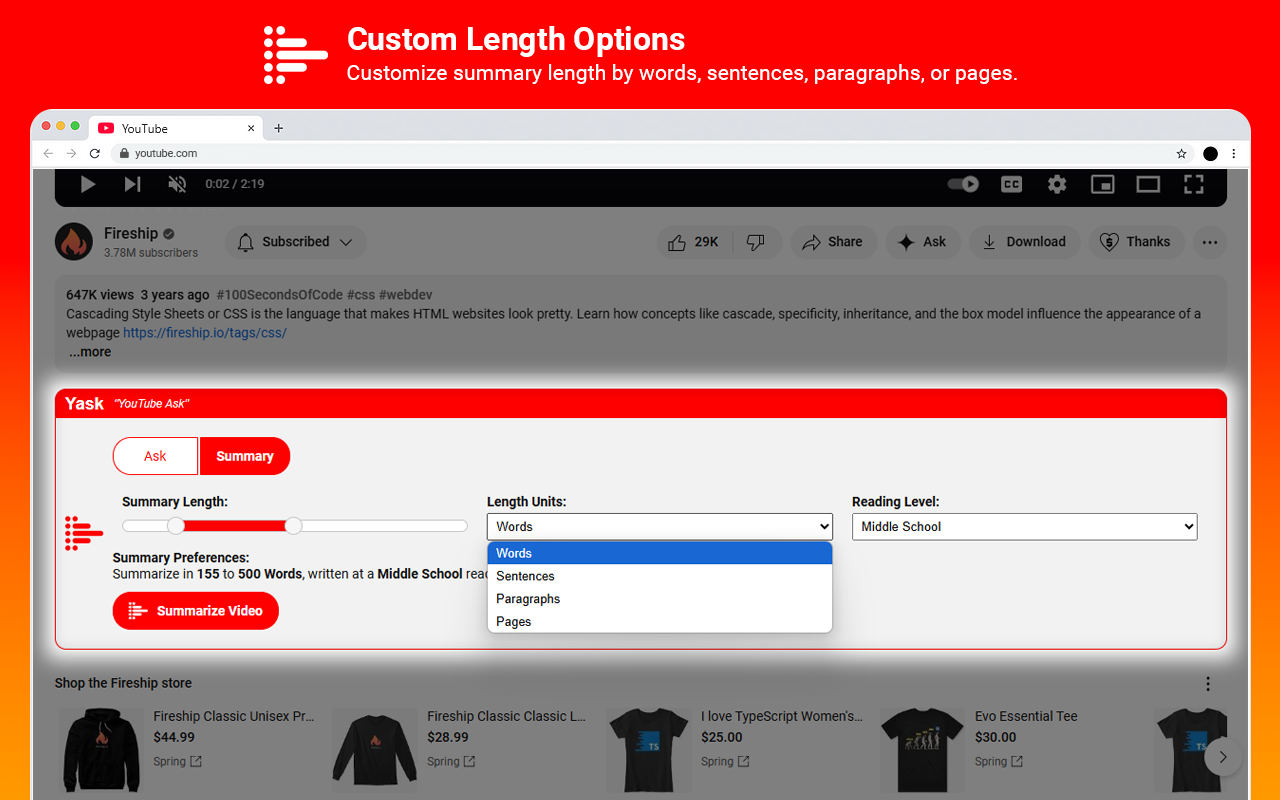Open the Evo Essential Tee thumbnail
This screenshot has width=1280, height=800.
(923, 751)
